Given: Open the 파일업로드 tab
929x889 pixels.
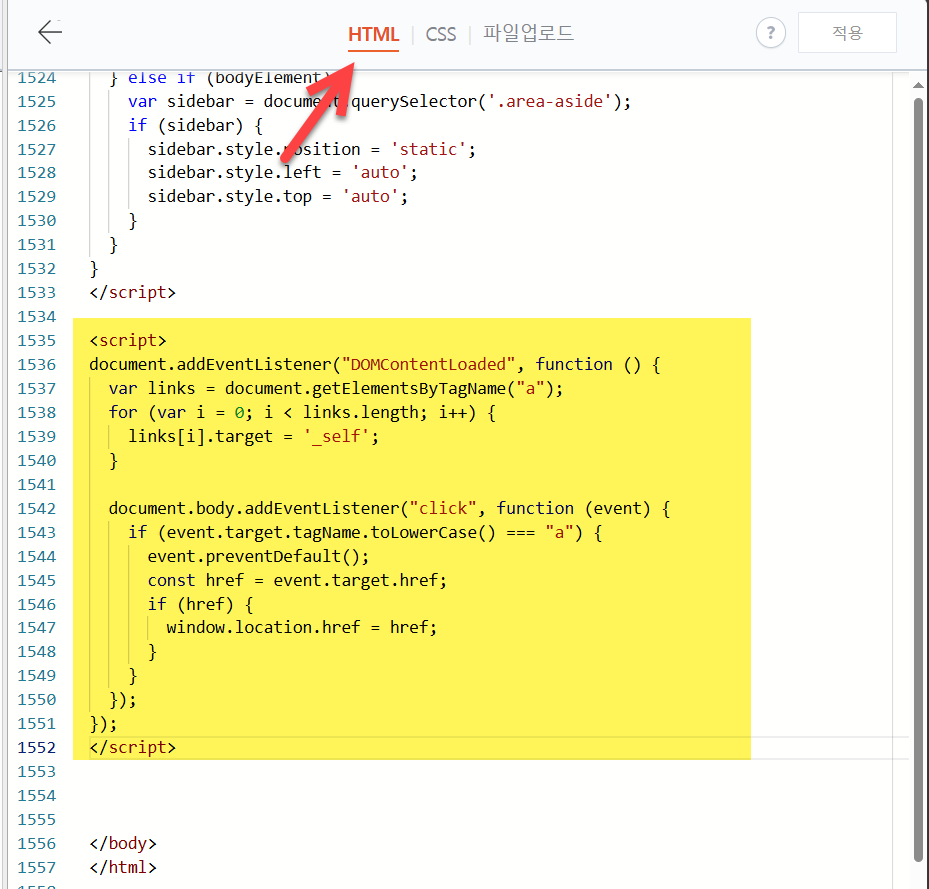Looking at the screenshot, I should click(x=528, y=33).
